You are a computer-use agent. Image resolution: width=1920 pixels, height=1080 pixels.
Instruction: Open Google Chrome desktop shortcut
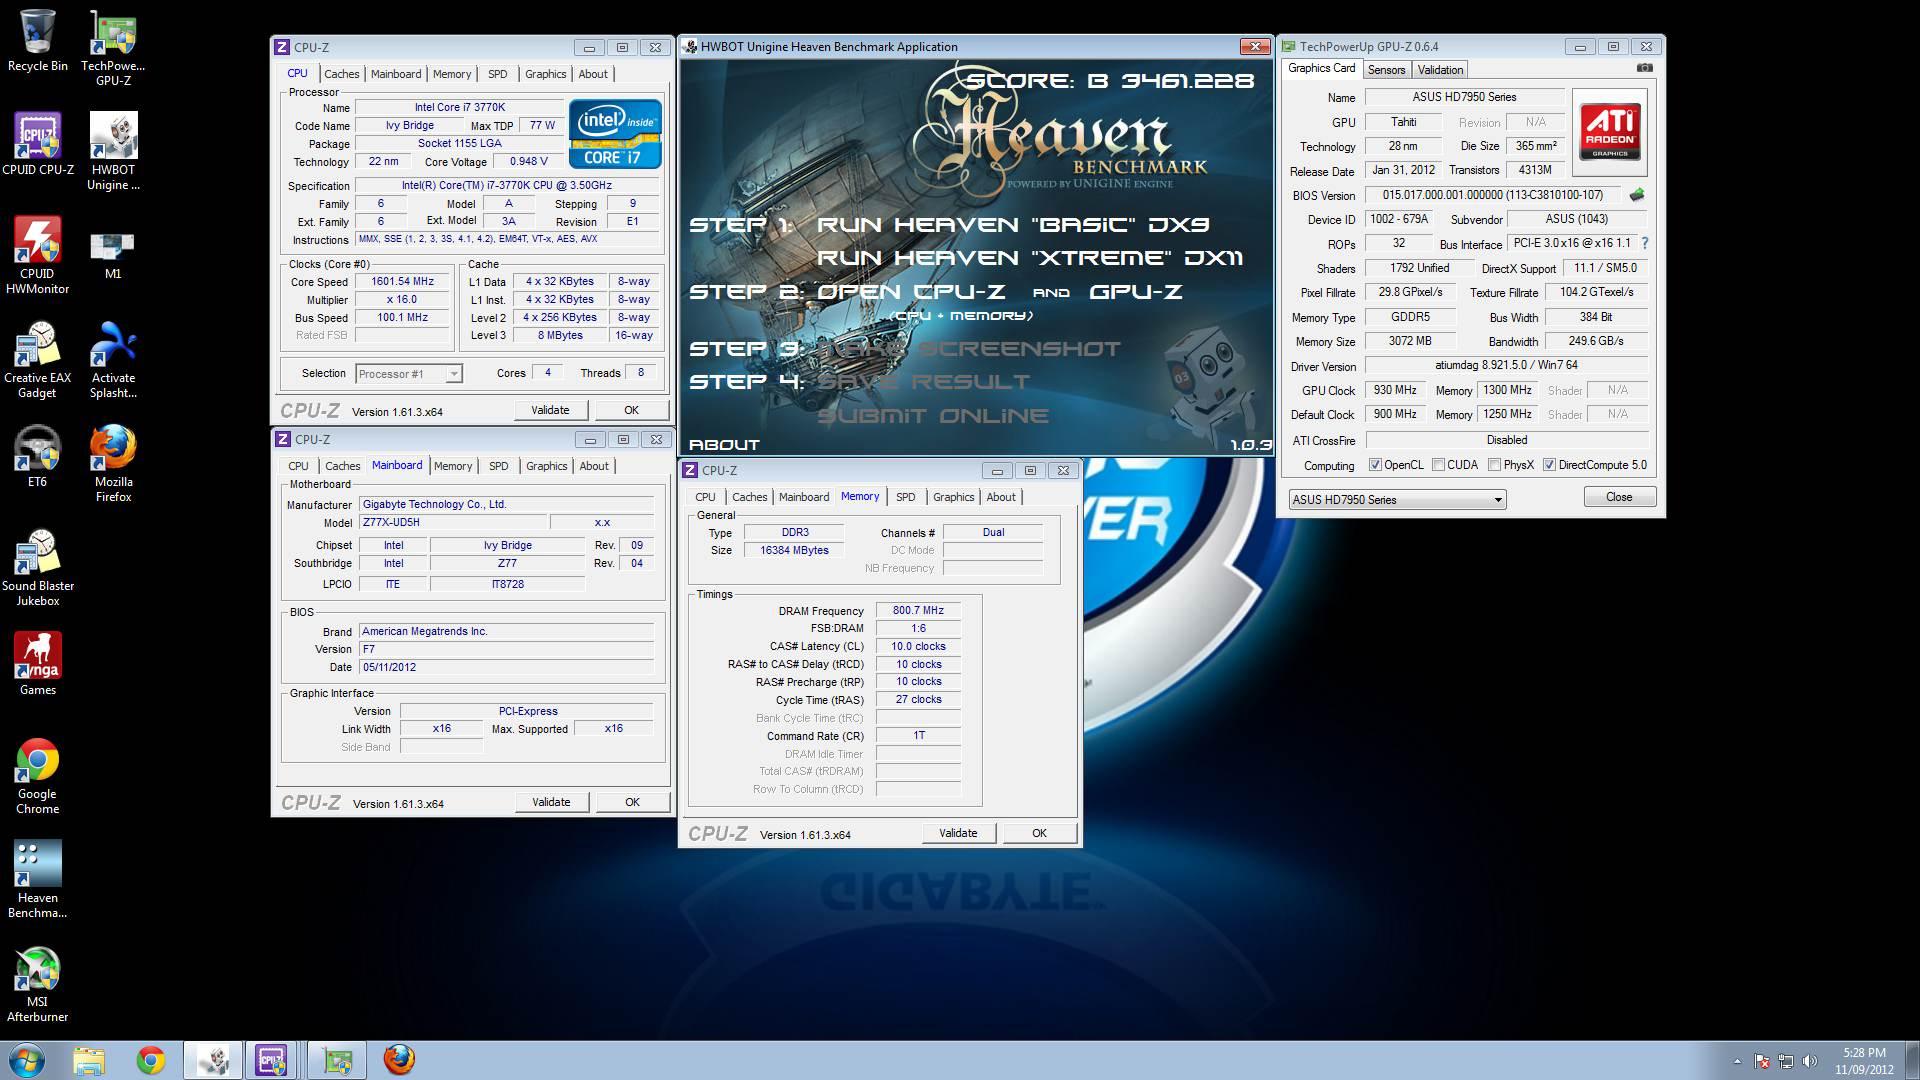click(x=37, y=776)
